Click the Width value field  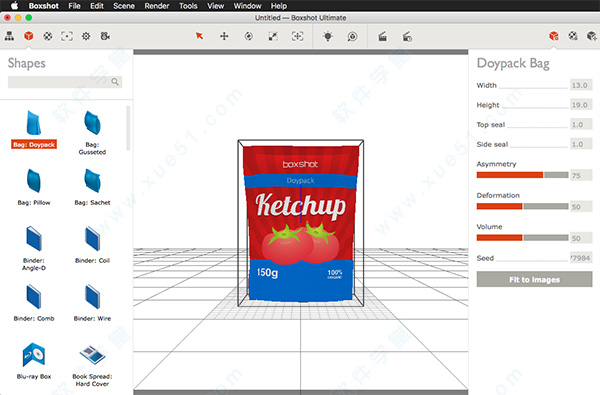point(580,85)
